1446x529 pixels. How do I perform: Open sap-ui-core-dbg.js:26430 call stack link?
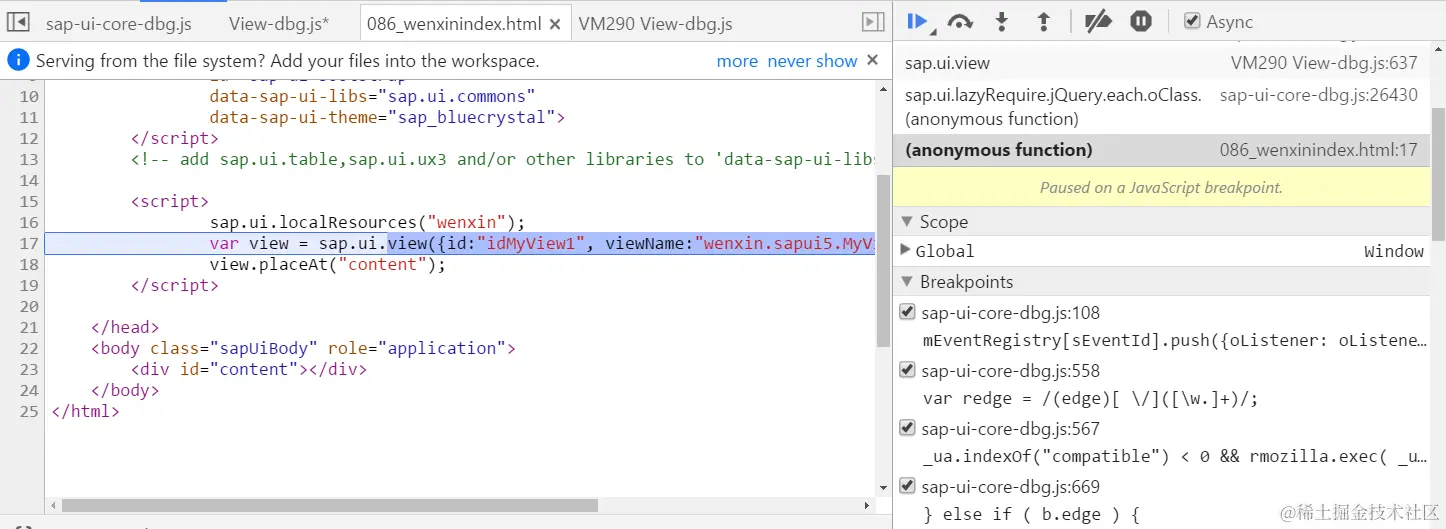1319,95
